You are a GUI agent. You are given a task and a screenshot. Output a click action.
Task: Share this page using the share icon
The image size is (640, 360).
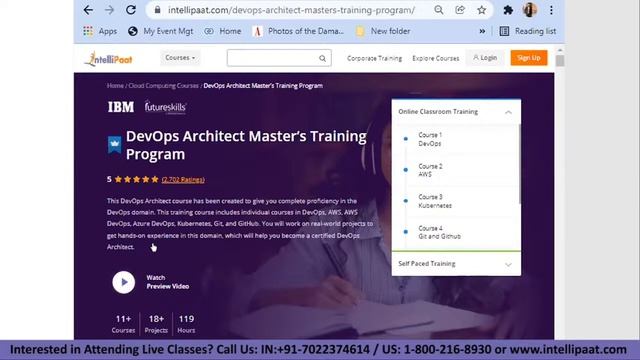460,10
